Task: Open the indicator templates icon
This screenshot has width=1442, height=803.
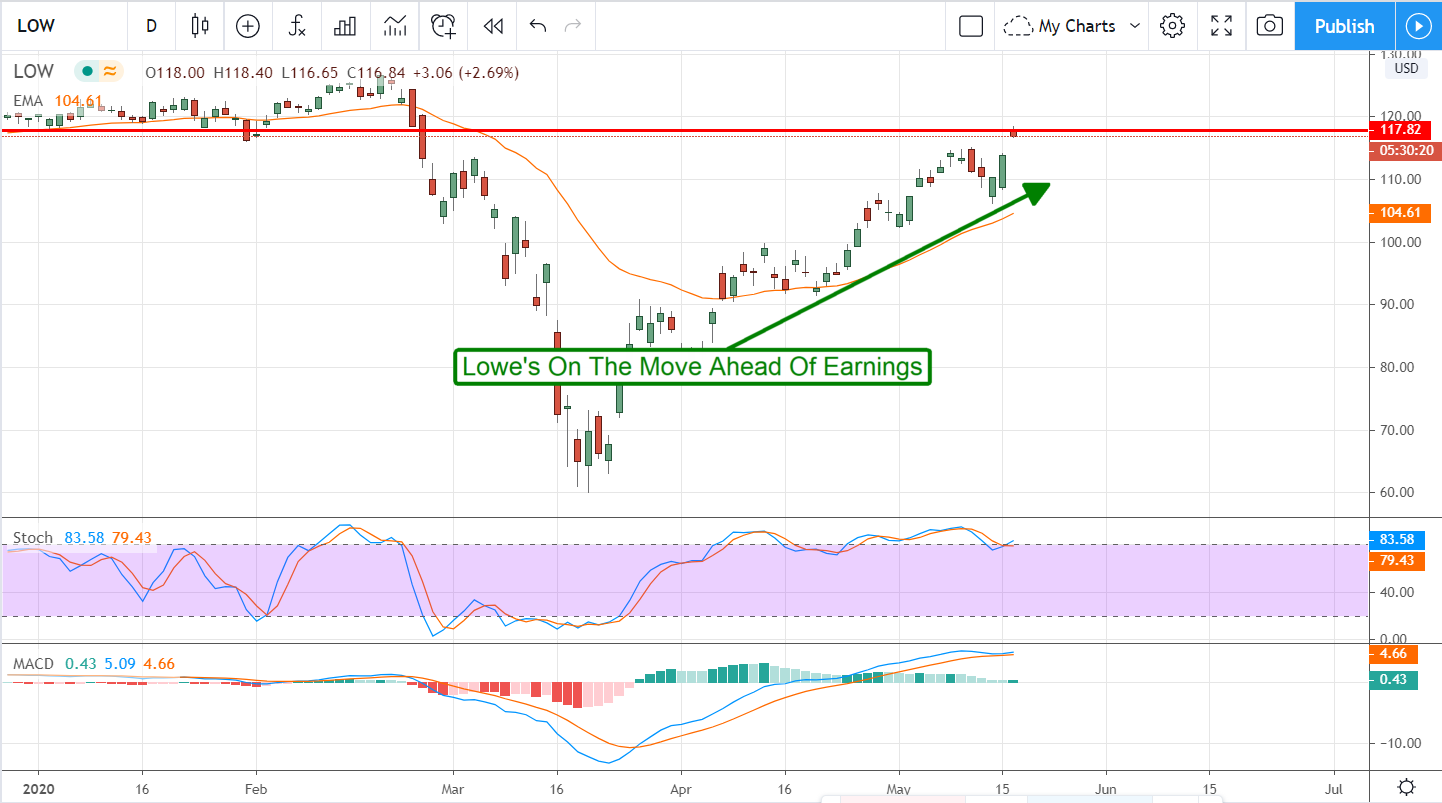Action: click(394, 26)
